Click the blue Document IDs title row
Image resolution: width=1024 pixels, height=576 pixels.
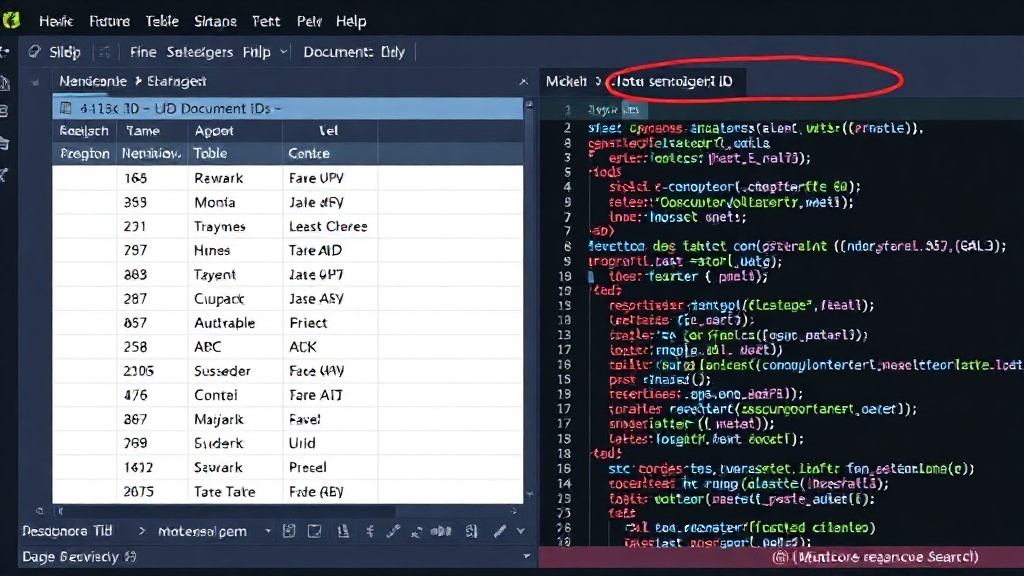coord(288,108)
